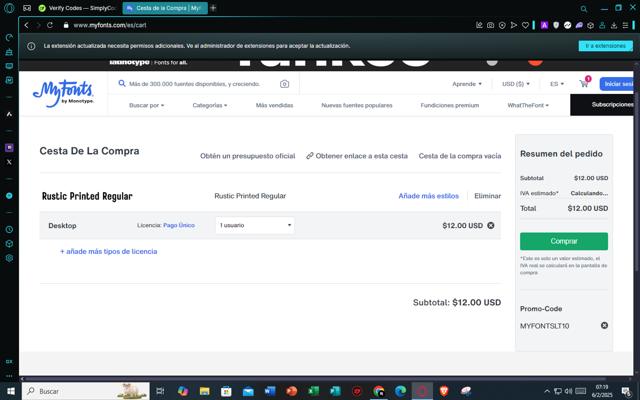Screen dimensions: 640x400
Task: Remove promo code MYFONTSLT10
Action: [x=604, y=325]
